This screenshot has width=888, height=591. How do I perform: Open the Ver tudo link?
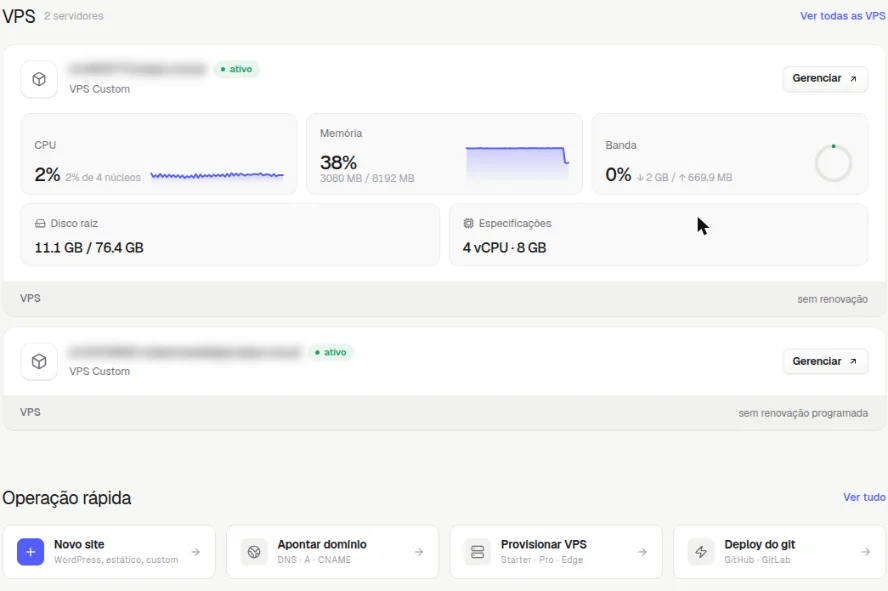point(864,497)
